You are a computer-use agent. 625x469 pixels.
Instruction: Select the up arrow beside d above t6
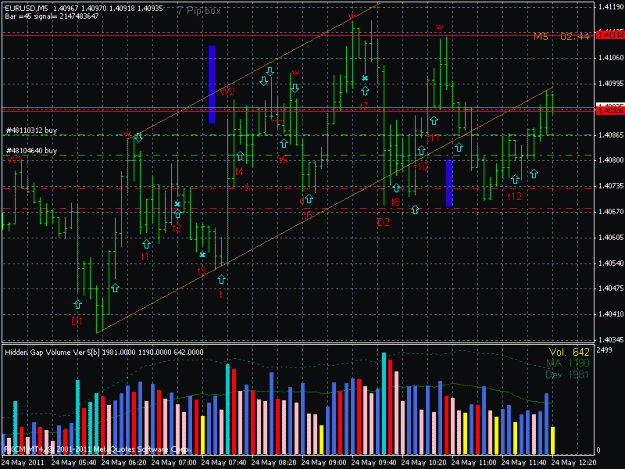[309, 198]
